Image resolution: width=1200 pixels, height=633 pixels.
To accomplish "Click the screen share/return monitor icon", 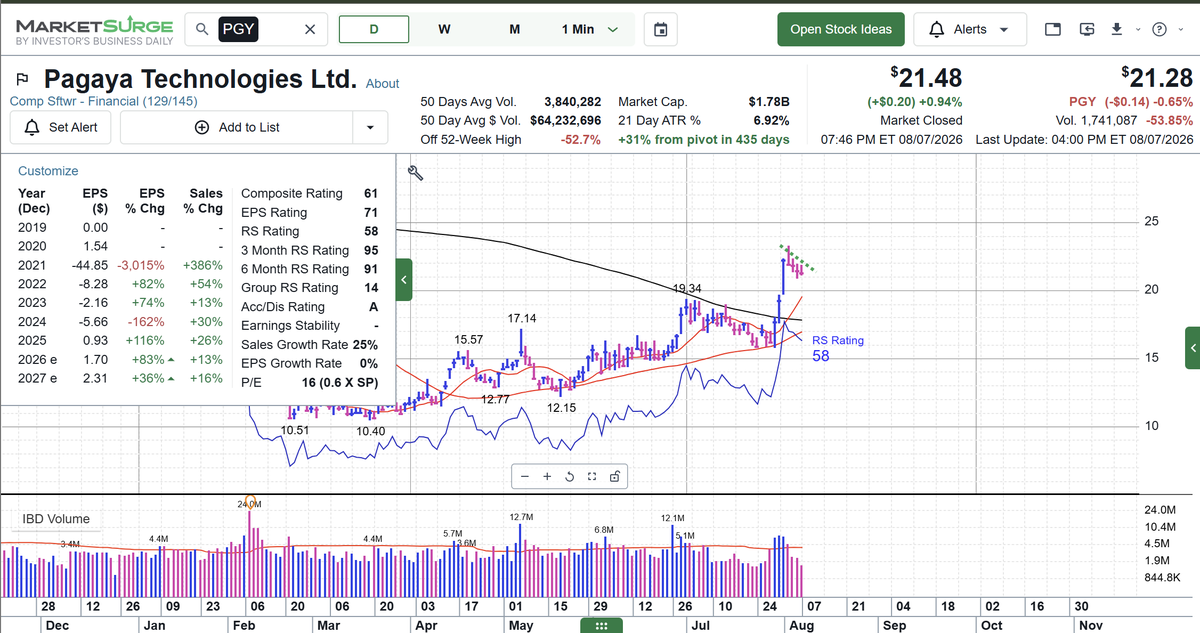I will coord(1087,29).
